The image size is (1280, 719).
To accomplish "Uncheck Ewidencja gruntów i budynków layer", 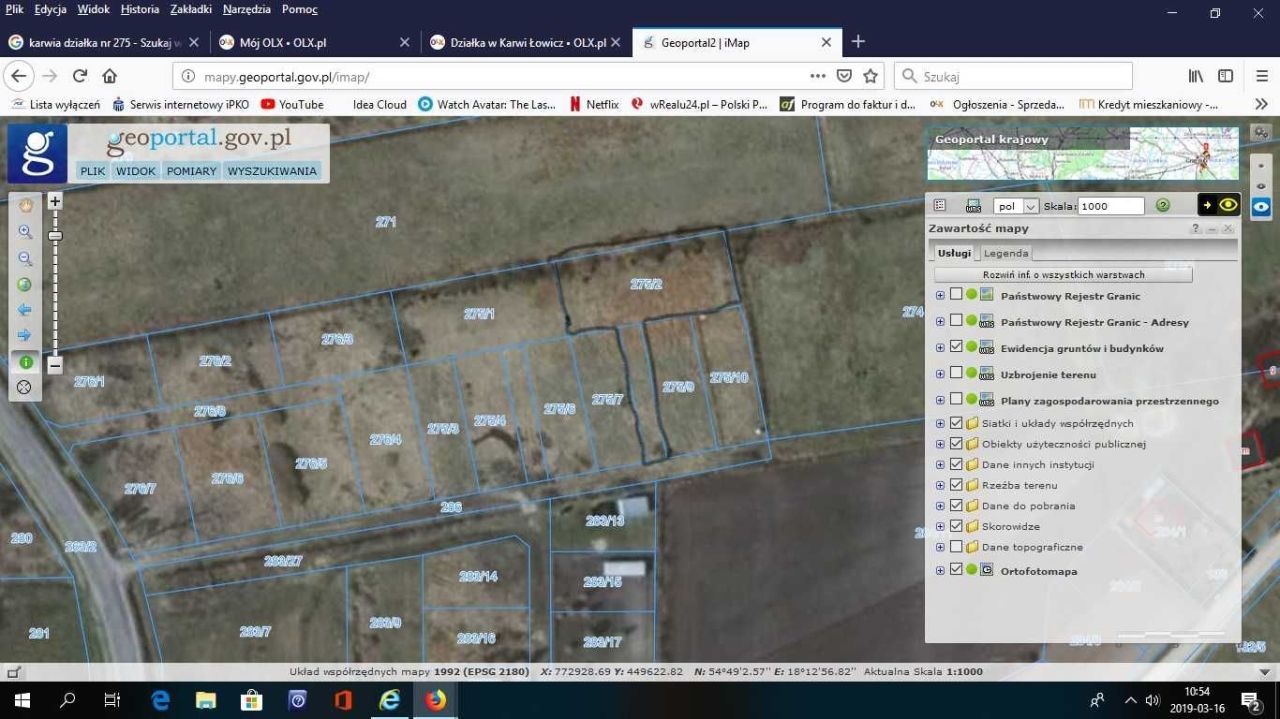I will [x=956, y=347].
